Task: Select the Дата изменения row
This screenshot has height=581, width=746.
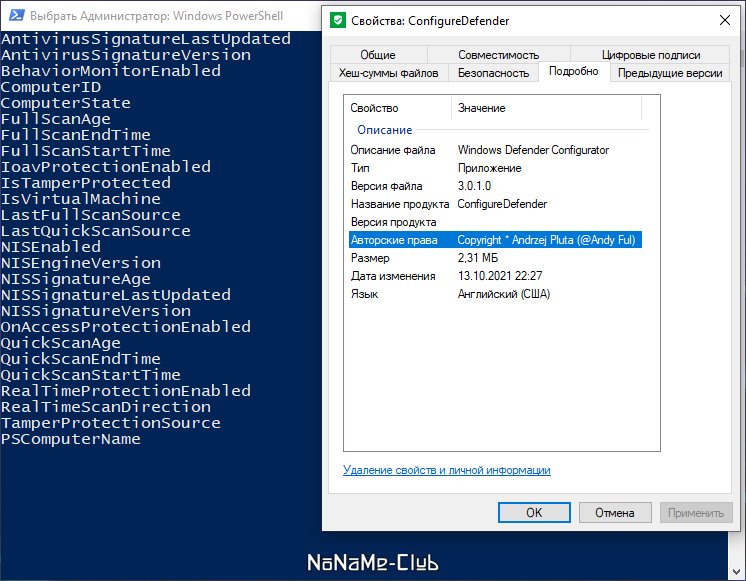Action: pos(495,276)
